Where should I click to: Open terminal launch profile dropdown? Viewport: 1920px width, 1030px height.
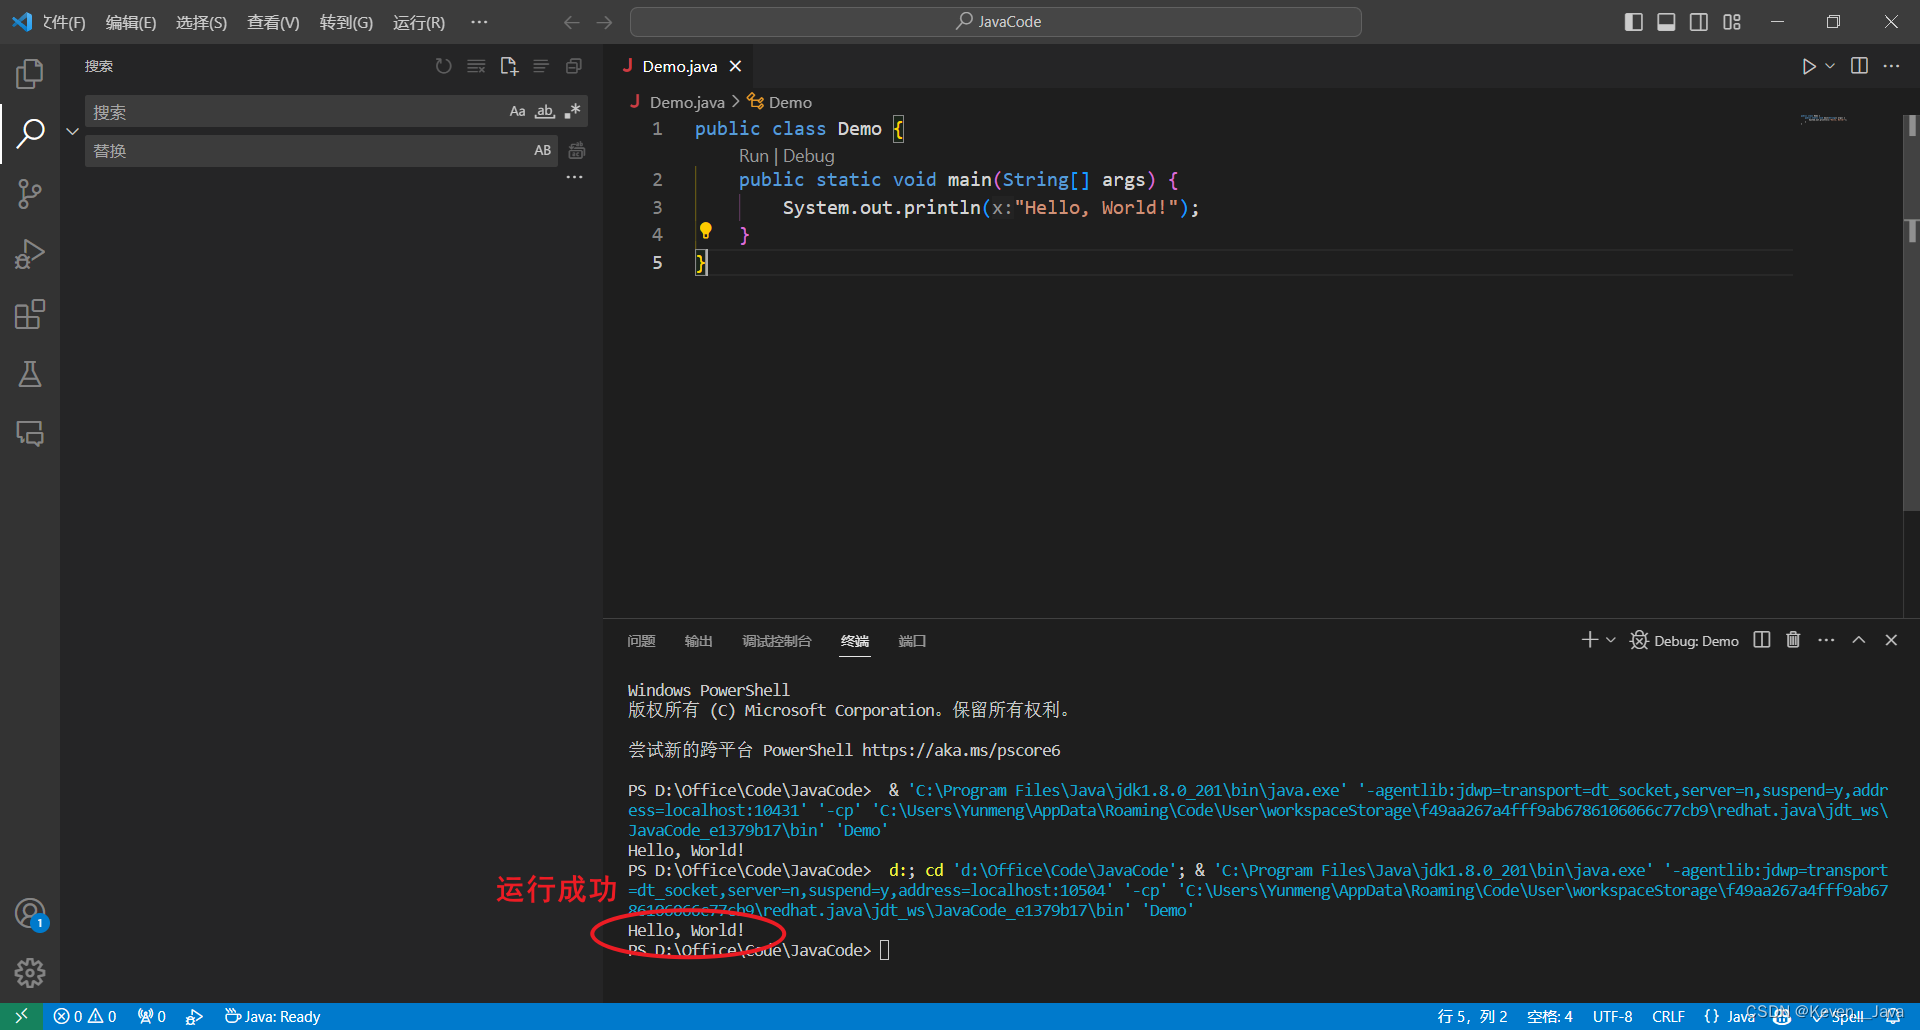coord(1610,640)
